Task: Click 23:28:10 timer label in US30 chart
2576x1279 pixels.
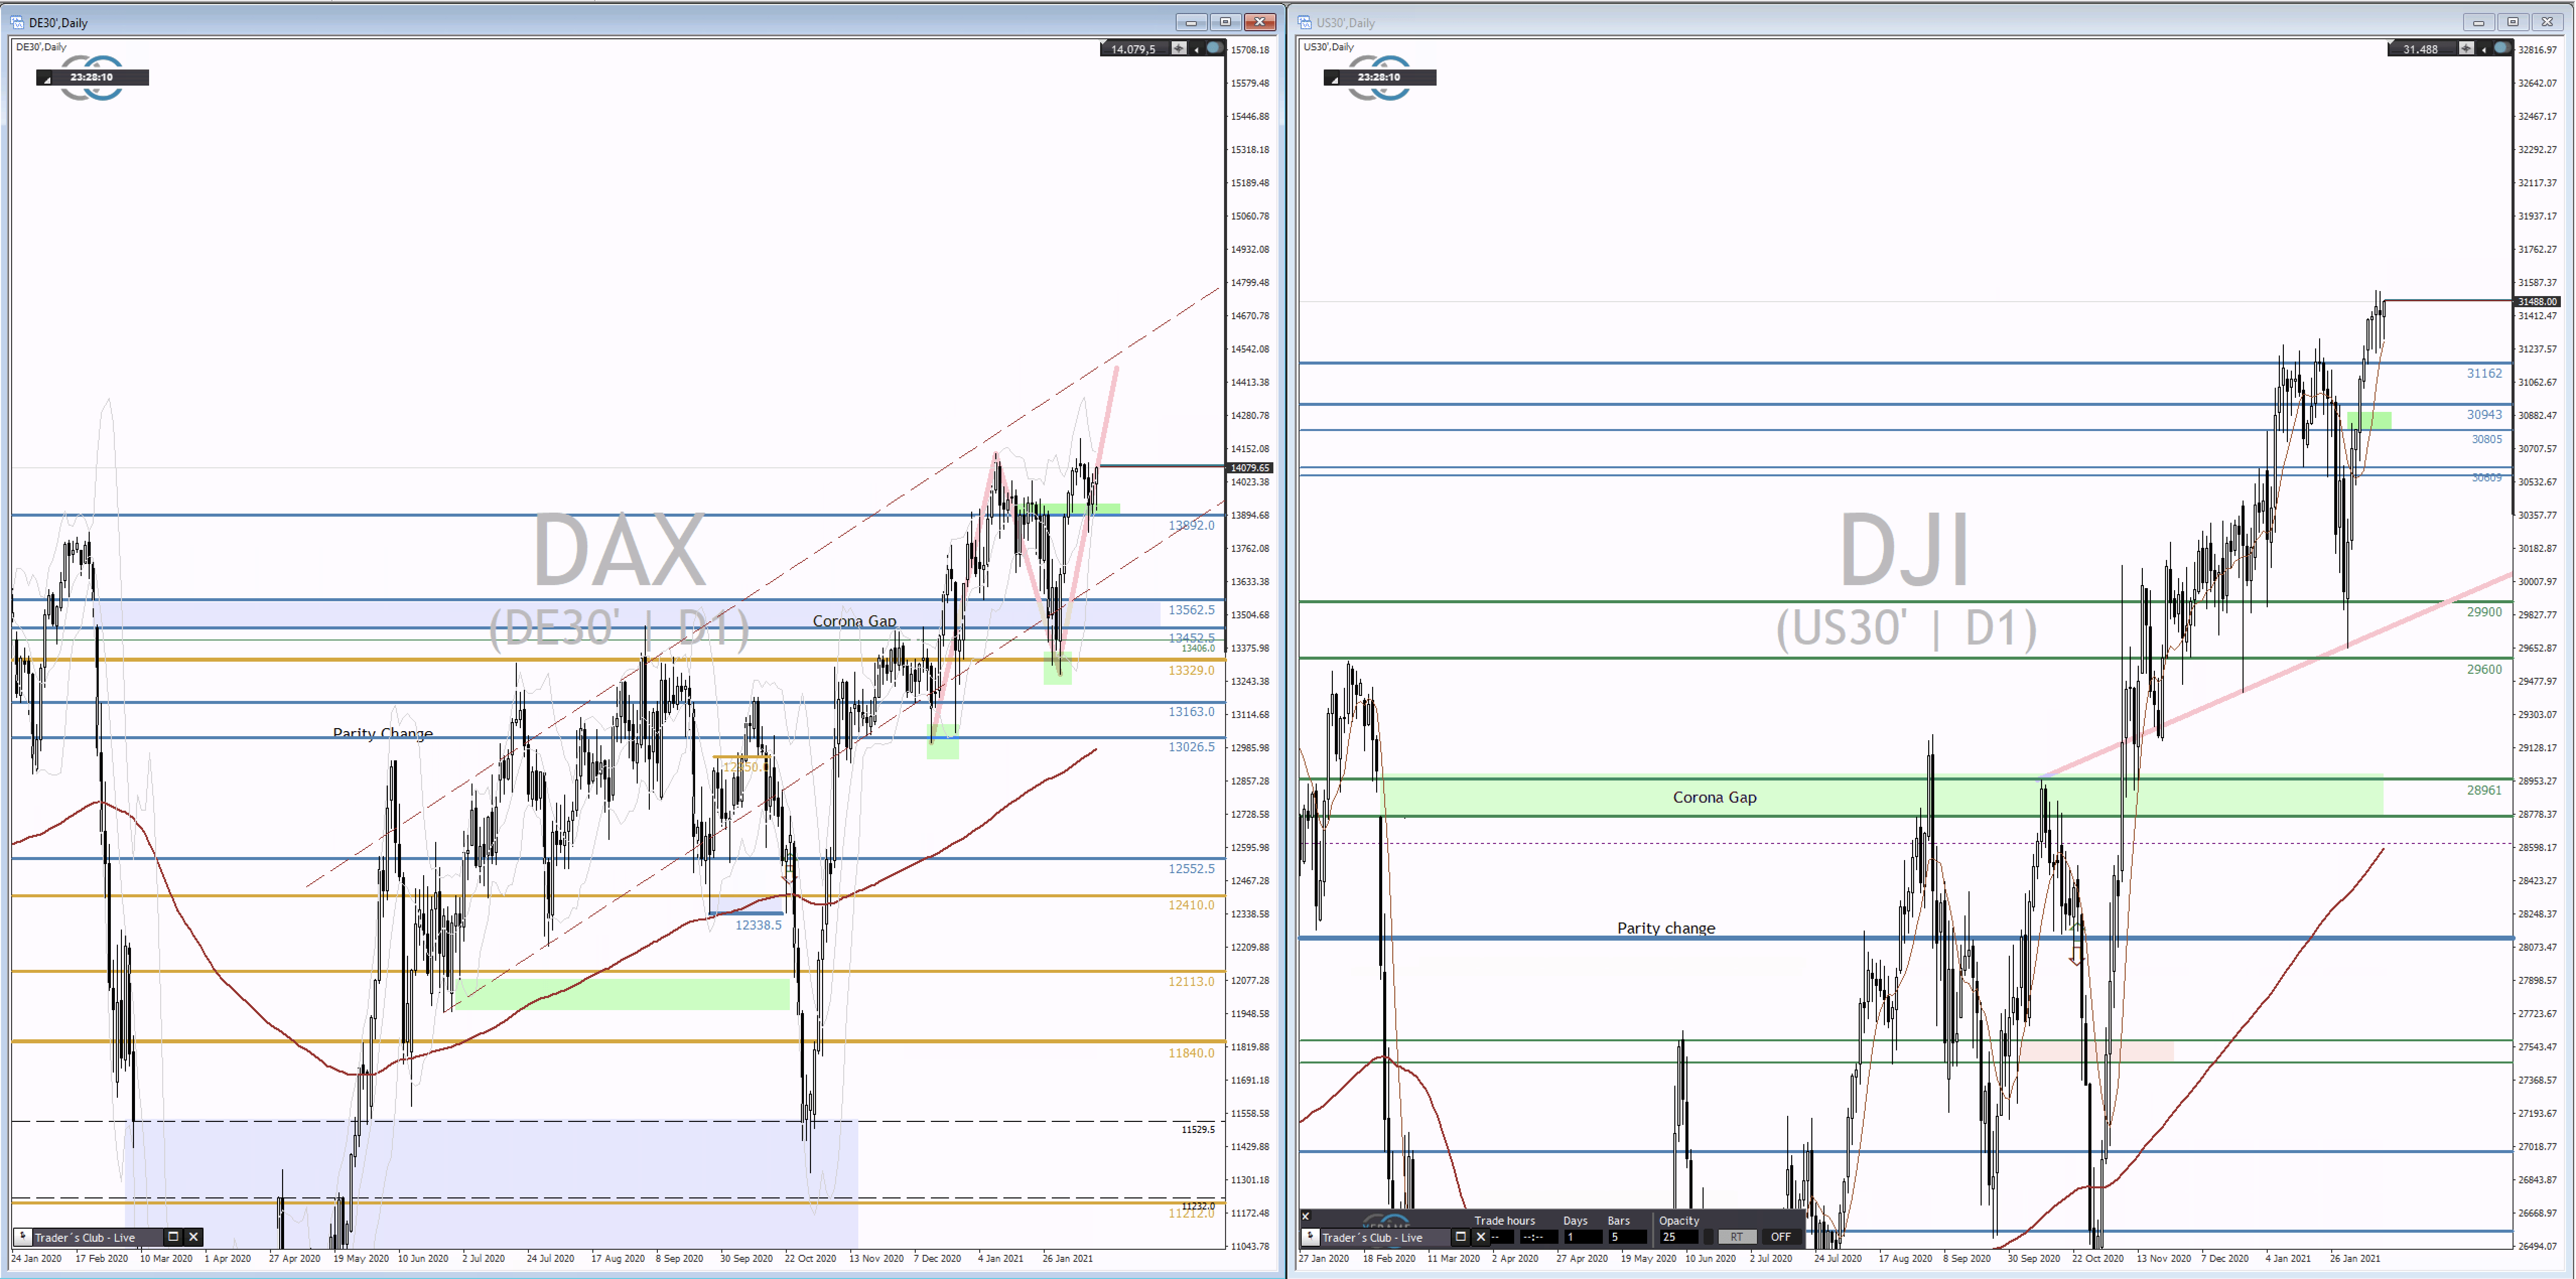Action: pyautogui.click(x=1379, y=77)
